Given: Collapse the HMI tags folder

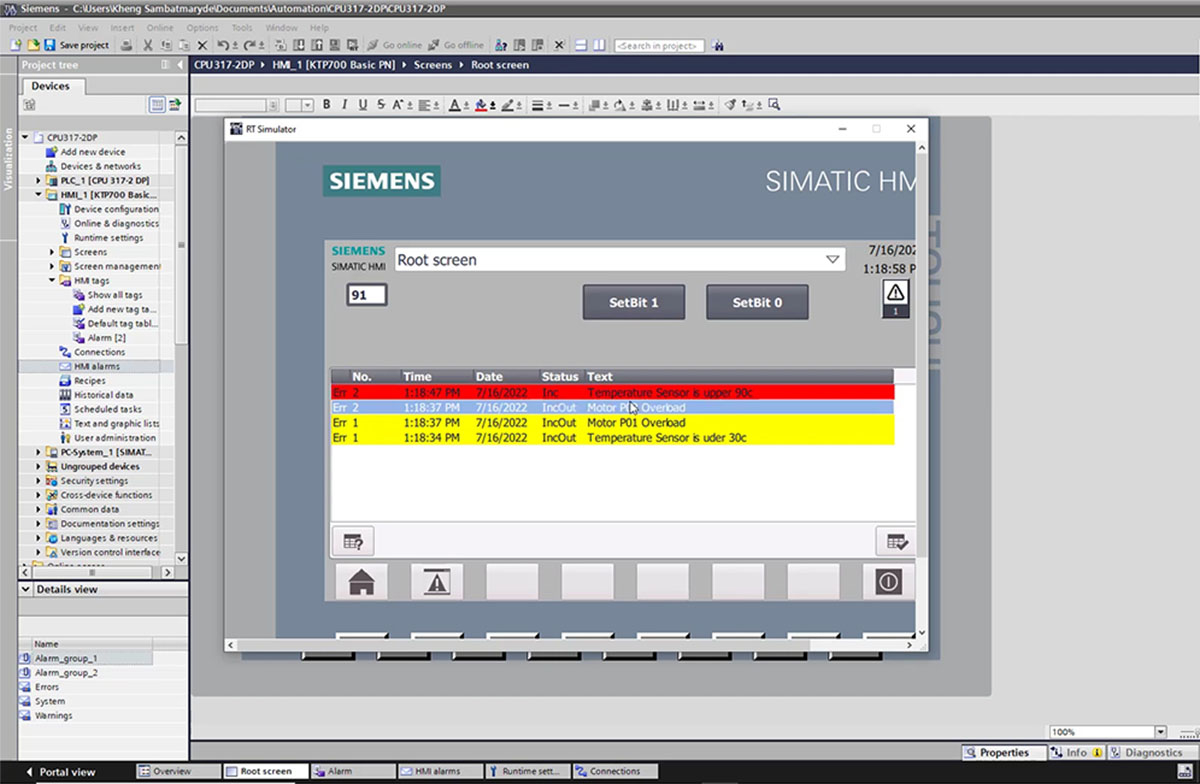Looking at the screenshot, I should pyautogui.click(x=52, y=281).
